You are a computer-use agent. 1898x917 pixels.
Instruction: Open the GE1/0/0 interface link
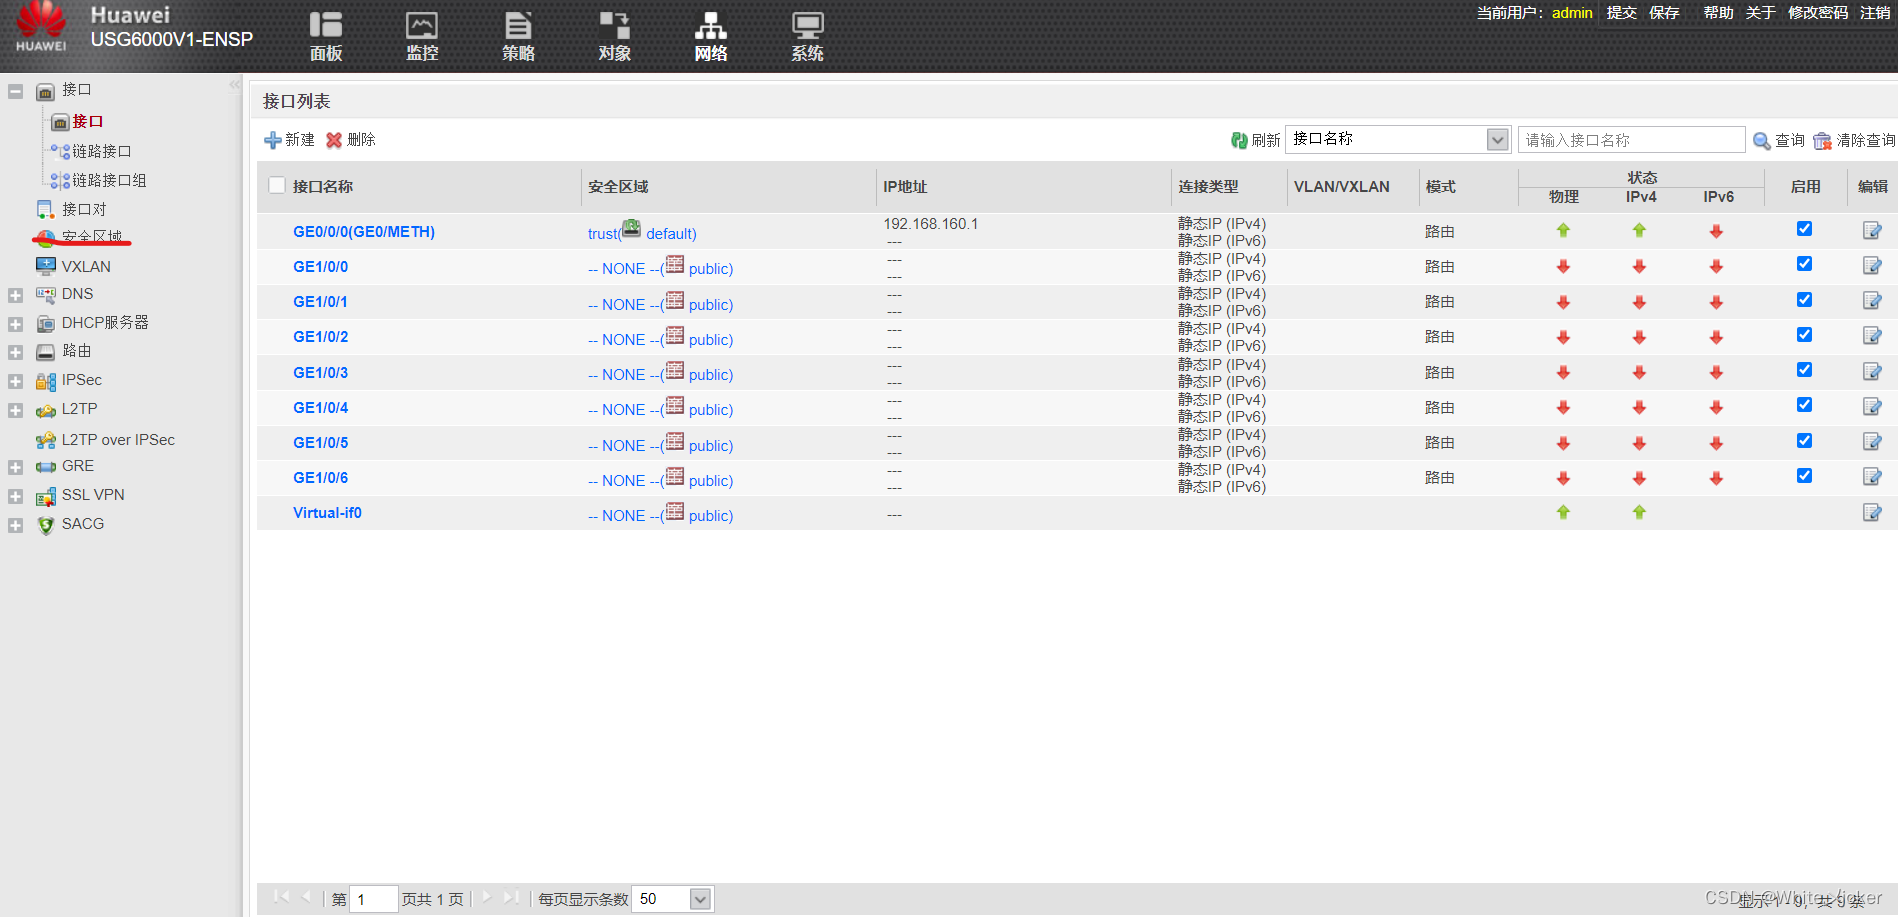(x=320, y=267)
